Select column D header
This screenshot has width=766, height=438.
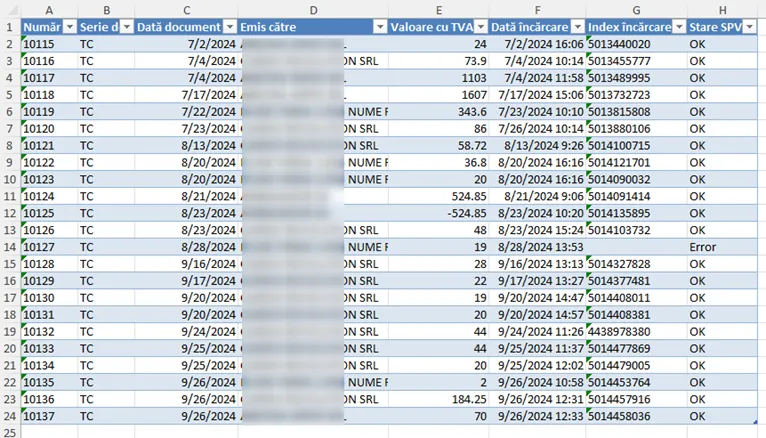pyautogui.click(x=313, y=10)
